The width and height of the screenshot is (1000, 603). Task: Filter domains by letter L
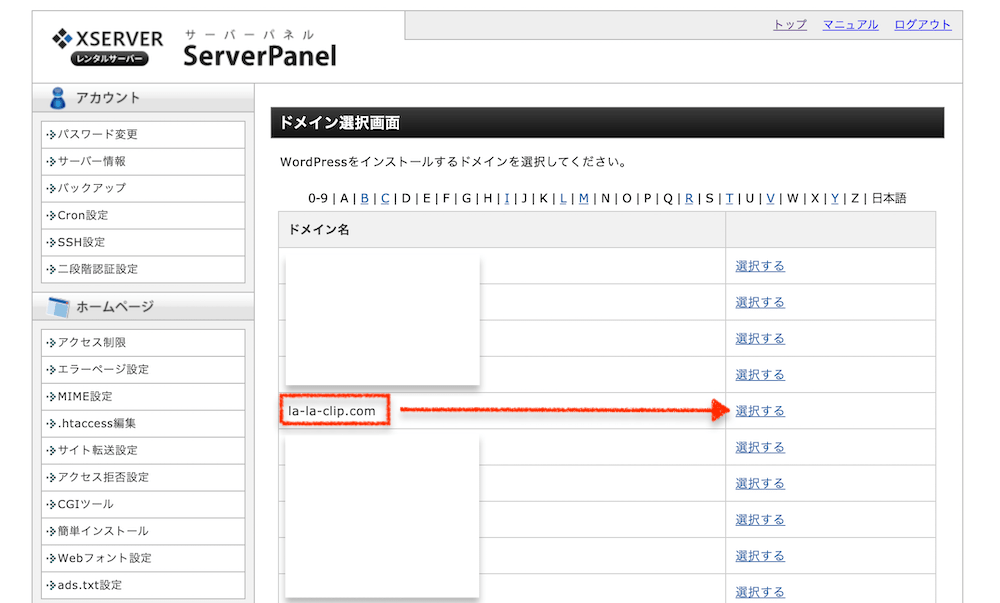tap(563, 198)
